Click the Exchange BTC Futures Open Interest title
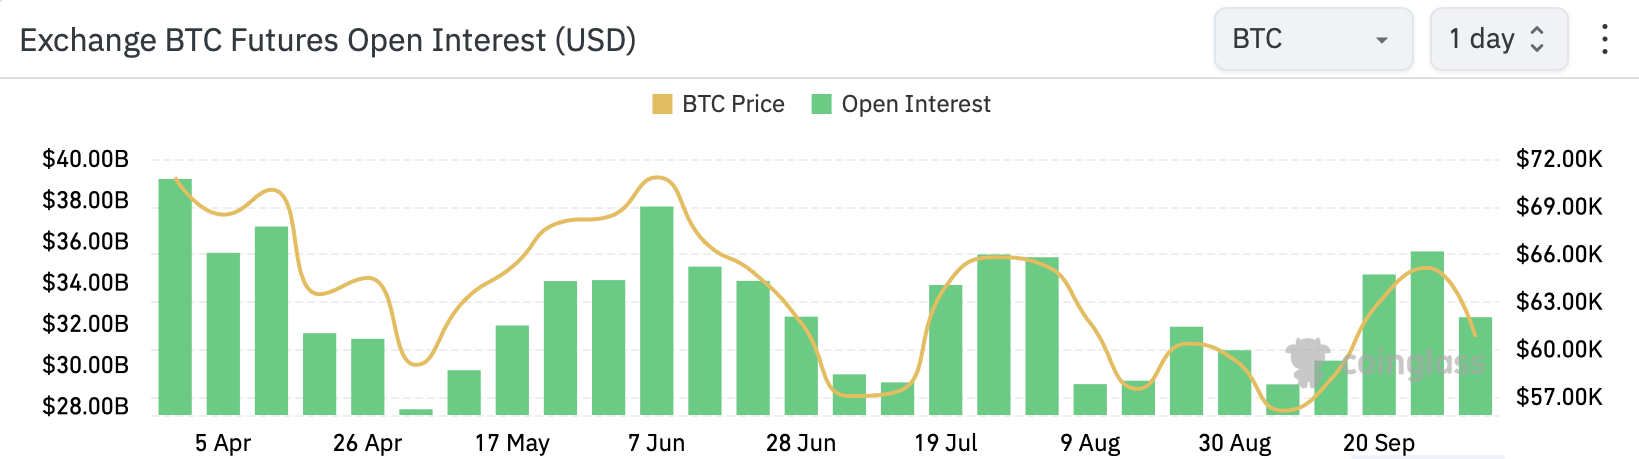The image size is (1639, 459). click(328, 40)
